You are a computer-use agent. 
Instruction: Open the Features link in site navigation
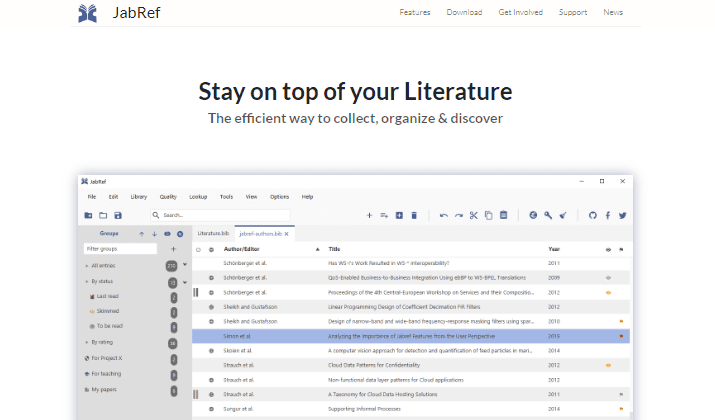tap(414, 12)
